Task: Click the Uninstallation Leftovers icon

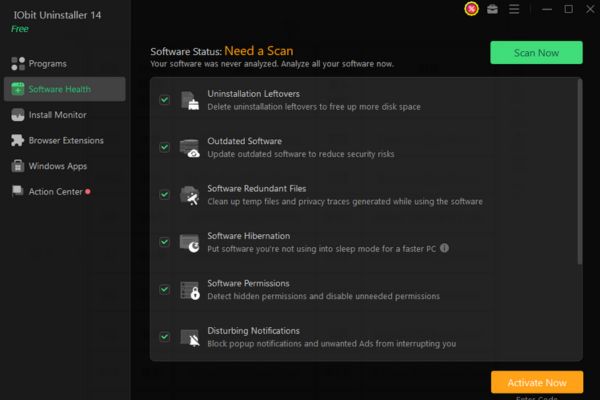Action: (x=190, y=100)
